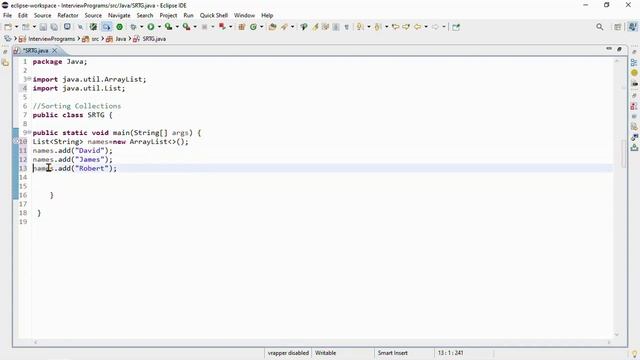Open the Window menu

(244, 16)
